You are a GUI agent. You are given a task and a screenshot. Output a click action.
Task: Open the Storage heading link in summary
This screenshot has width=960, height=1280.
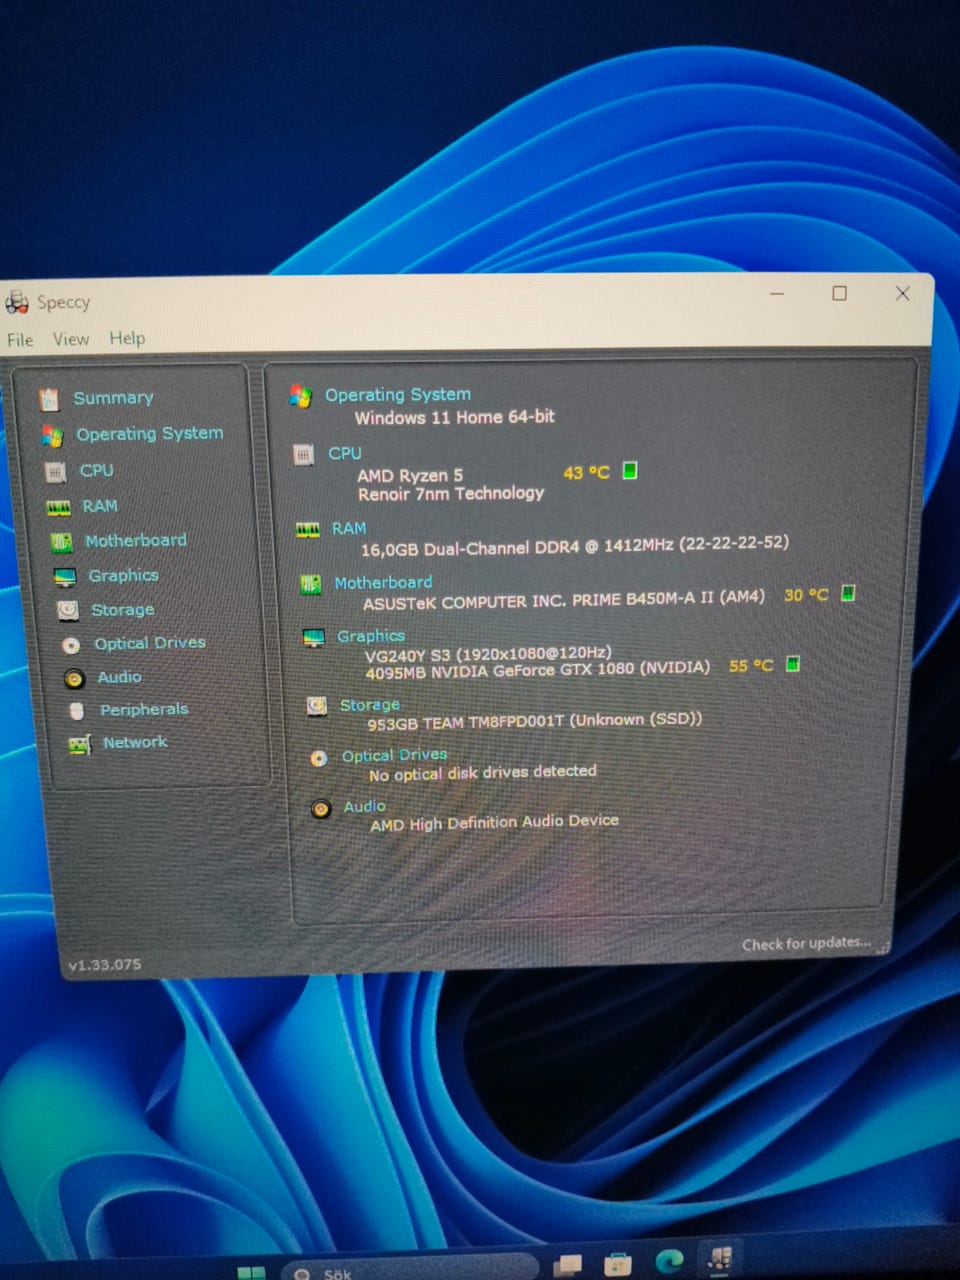tap(370, 705)
